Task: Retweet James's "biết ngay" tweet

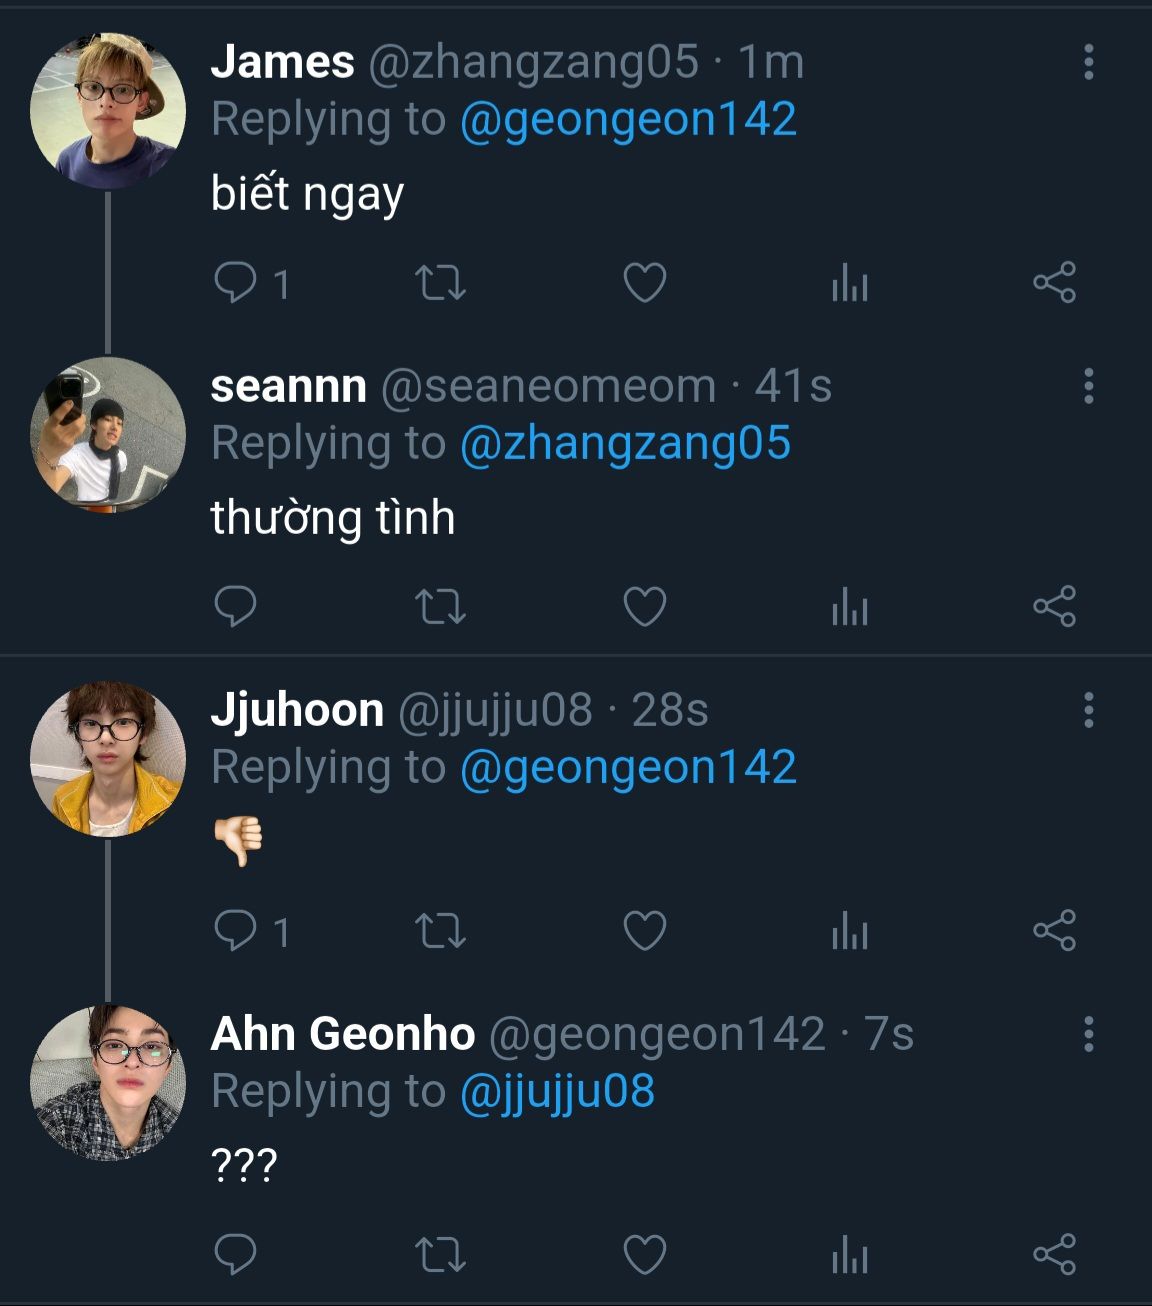Action: click(x=440, y=283)
